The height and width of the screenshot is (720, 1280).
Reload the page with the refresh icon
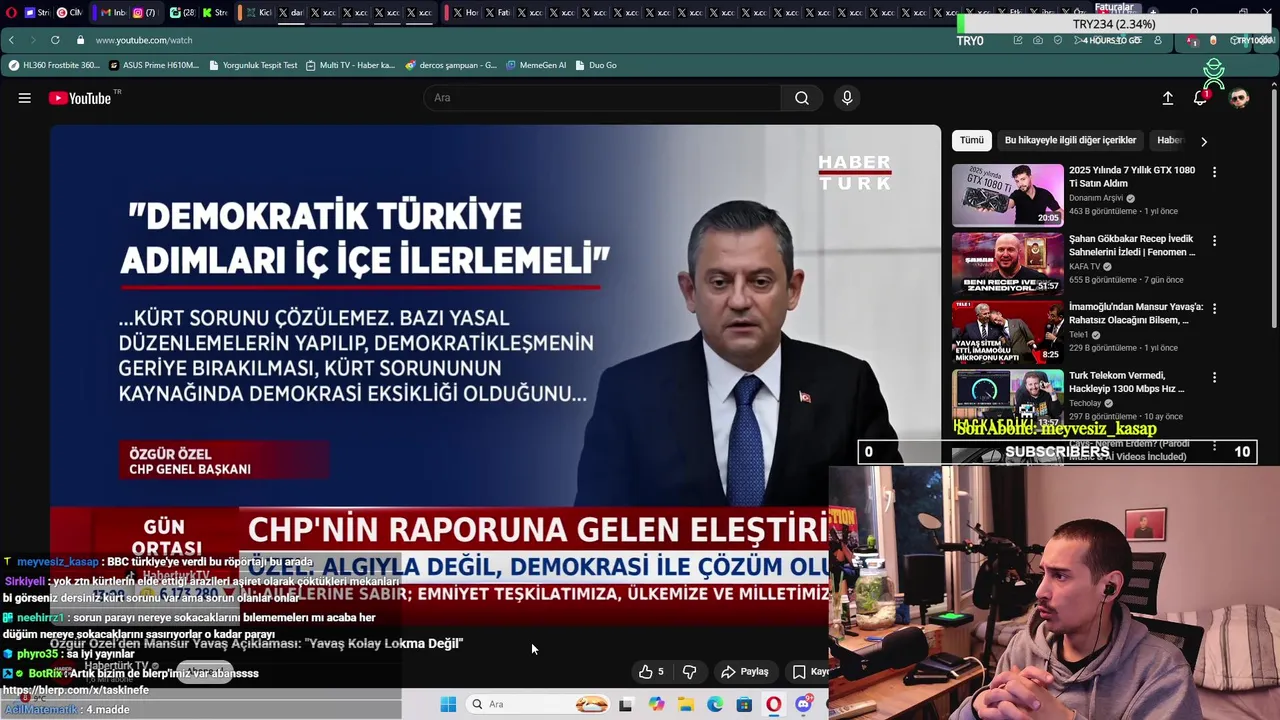coord(54,40)
